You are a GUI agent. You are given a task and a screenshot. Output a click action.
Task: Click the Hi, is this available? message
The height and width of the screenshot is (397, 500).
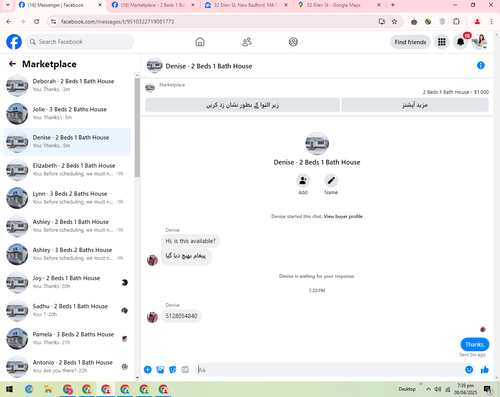click(190, 241)
